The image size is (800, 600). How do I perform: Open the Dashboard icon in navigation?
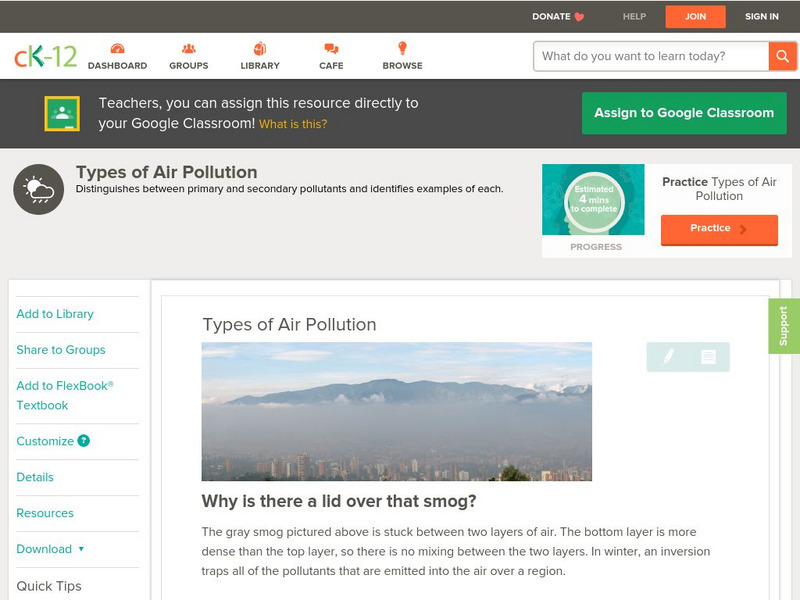point(117,49)
